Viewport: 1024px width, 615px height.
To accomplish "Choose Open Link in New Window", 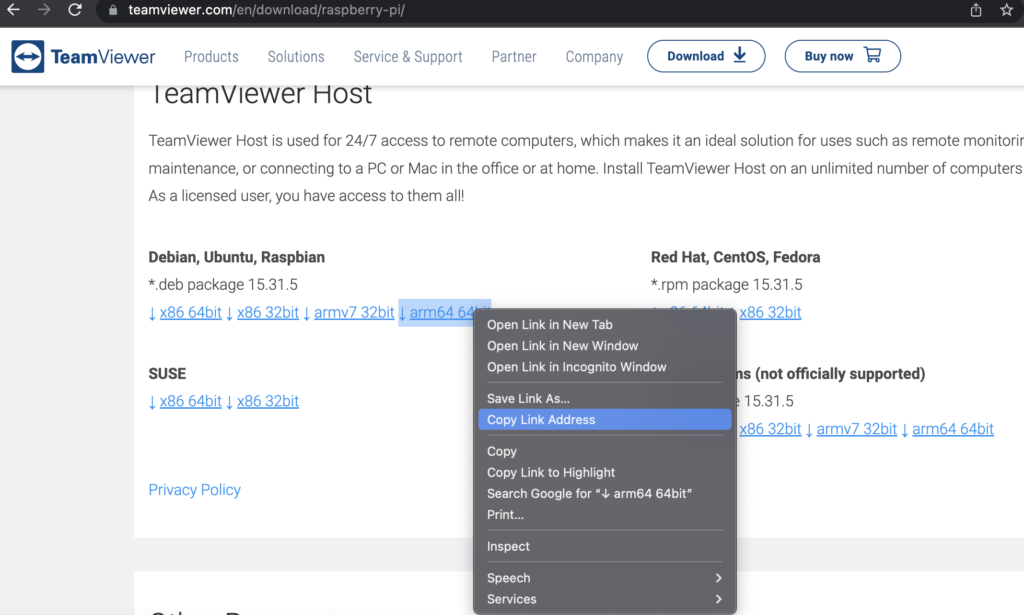I will pos(605,346).
